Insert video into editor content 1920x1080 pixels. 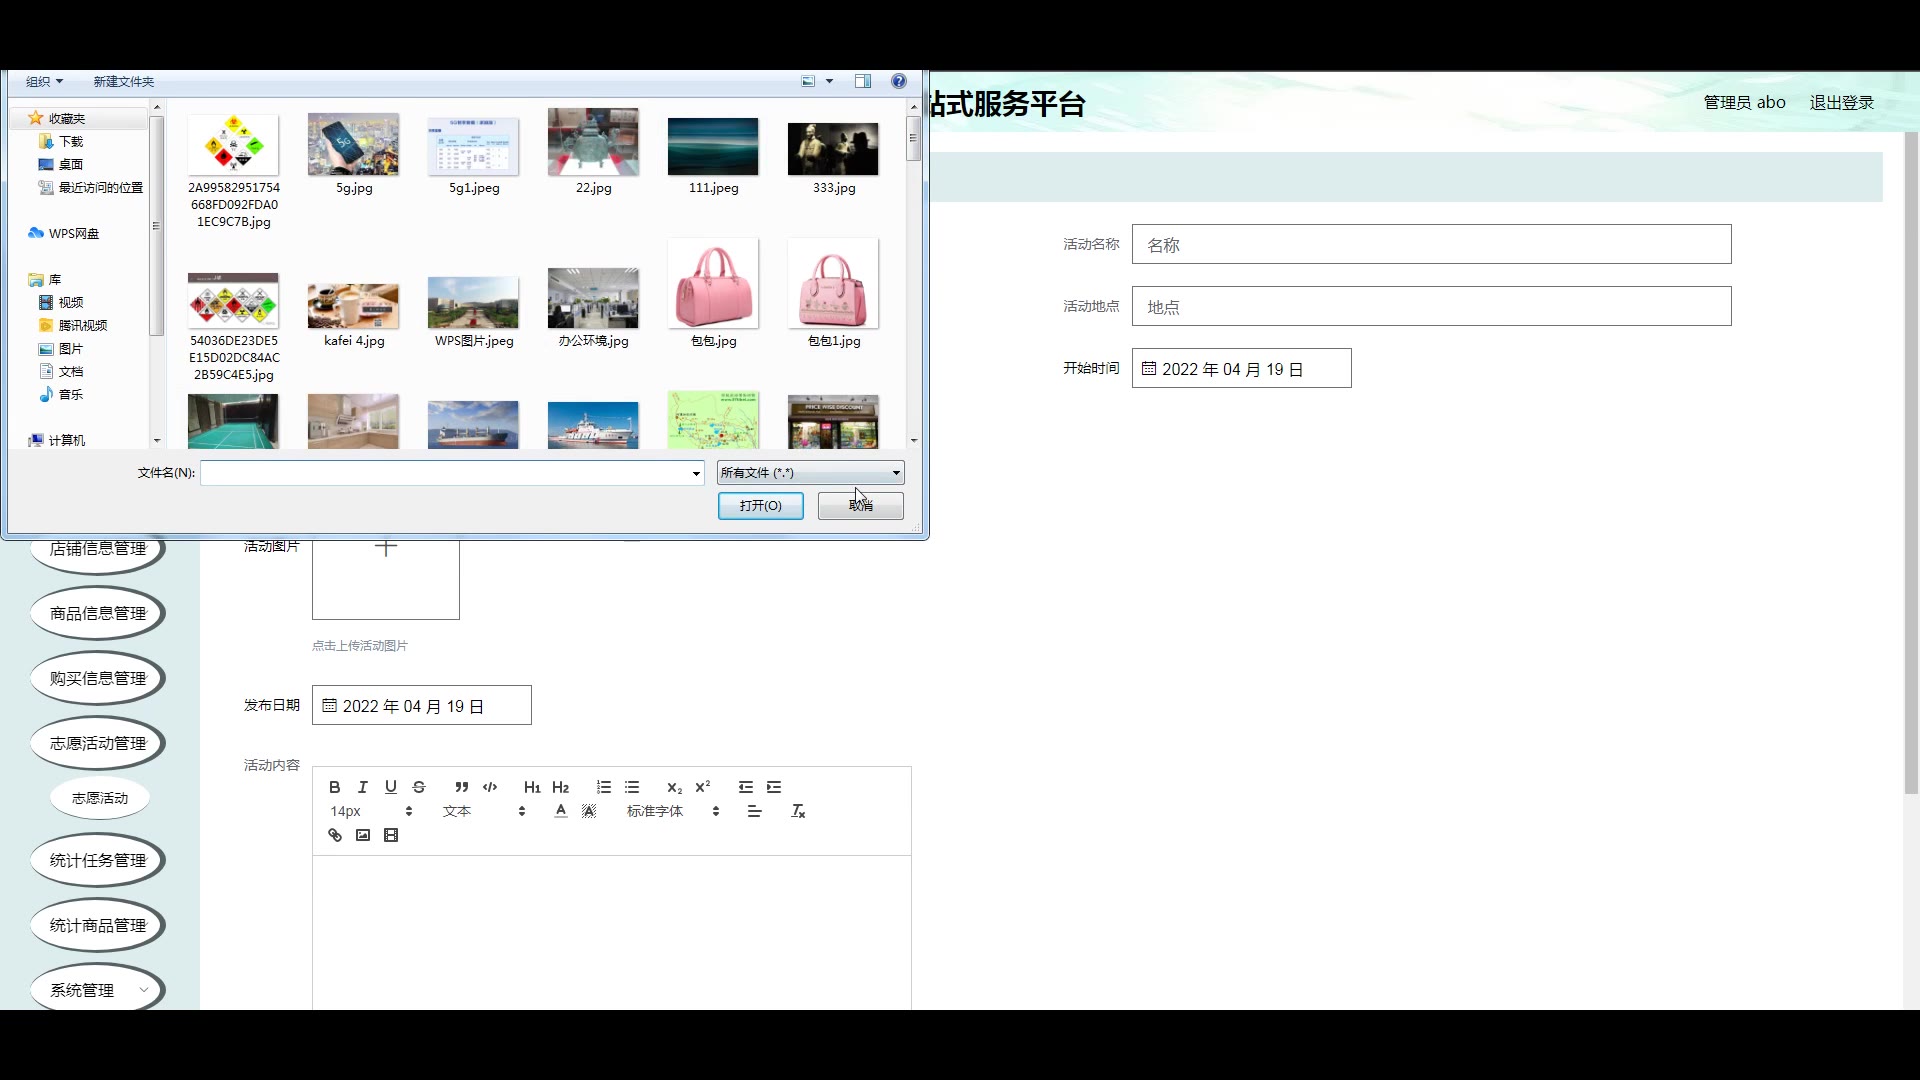click(391, 835)
